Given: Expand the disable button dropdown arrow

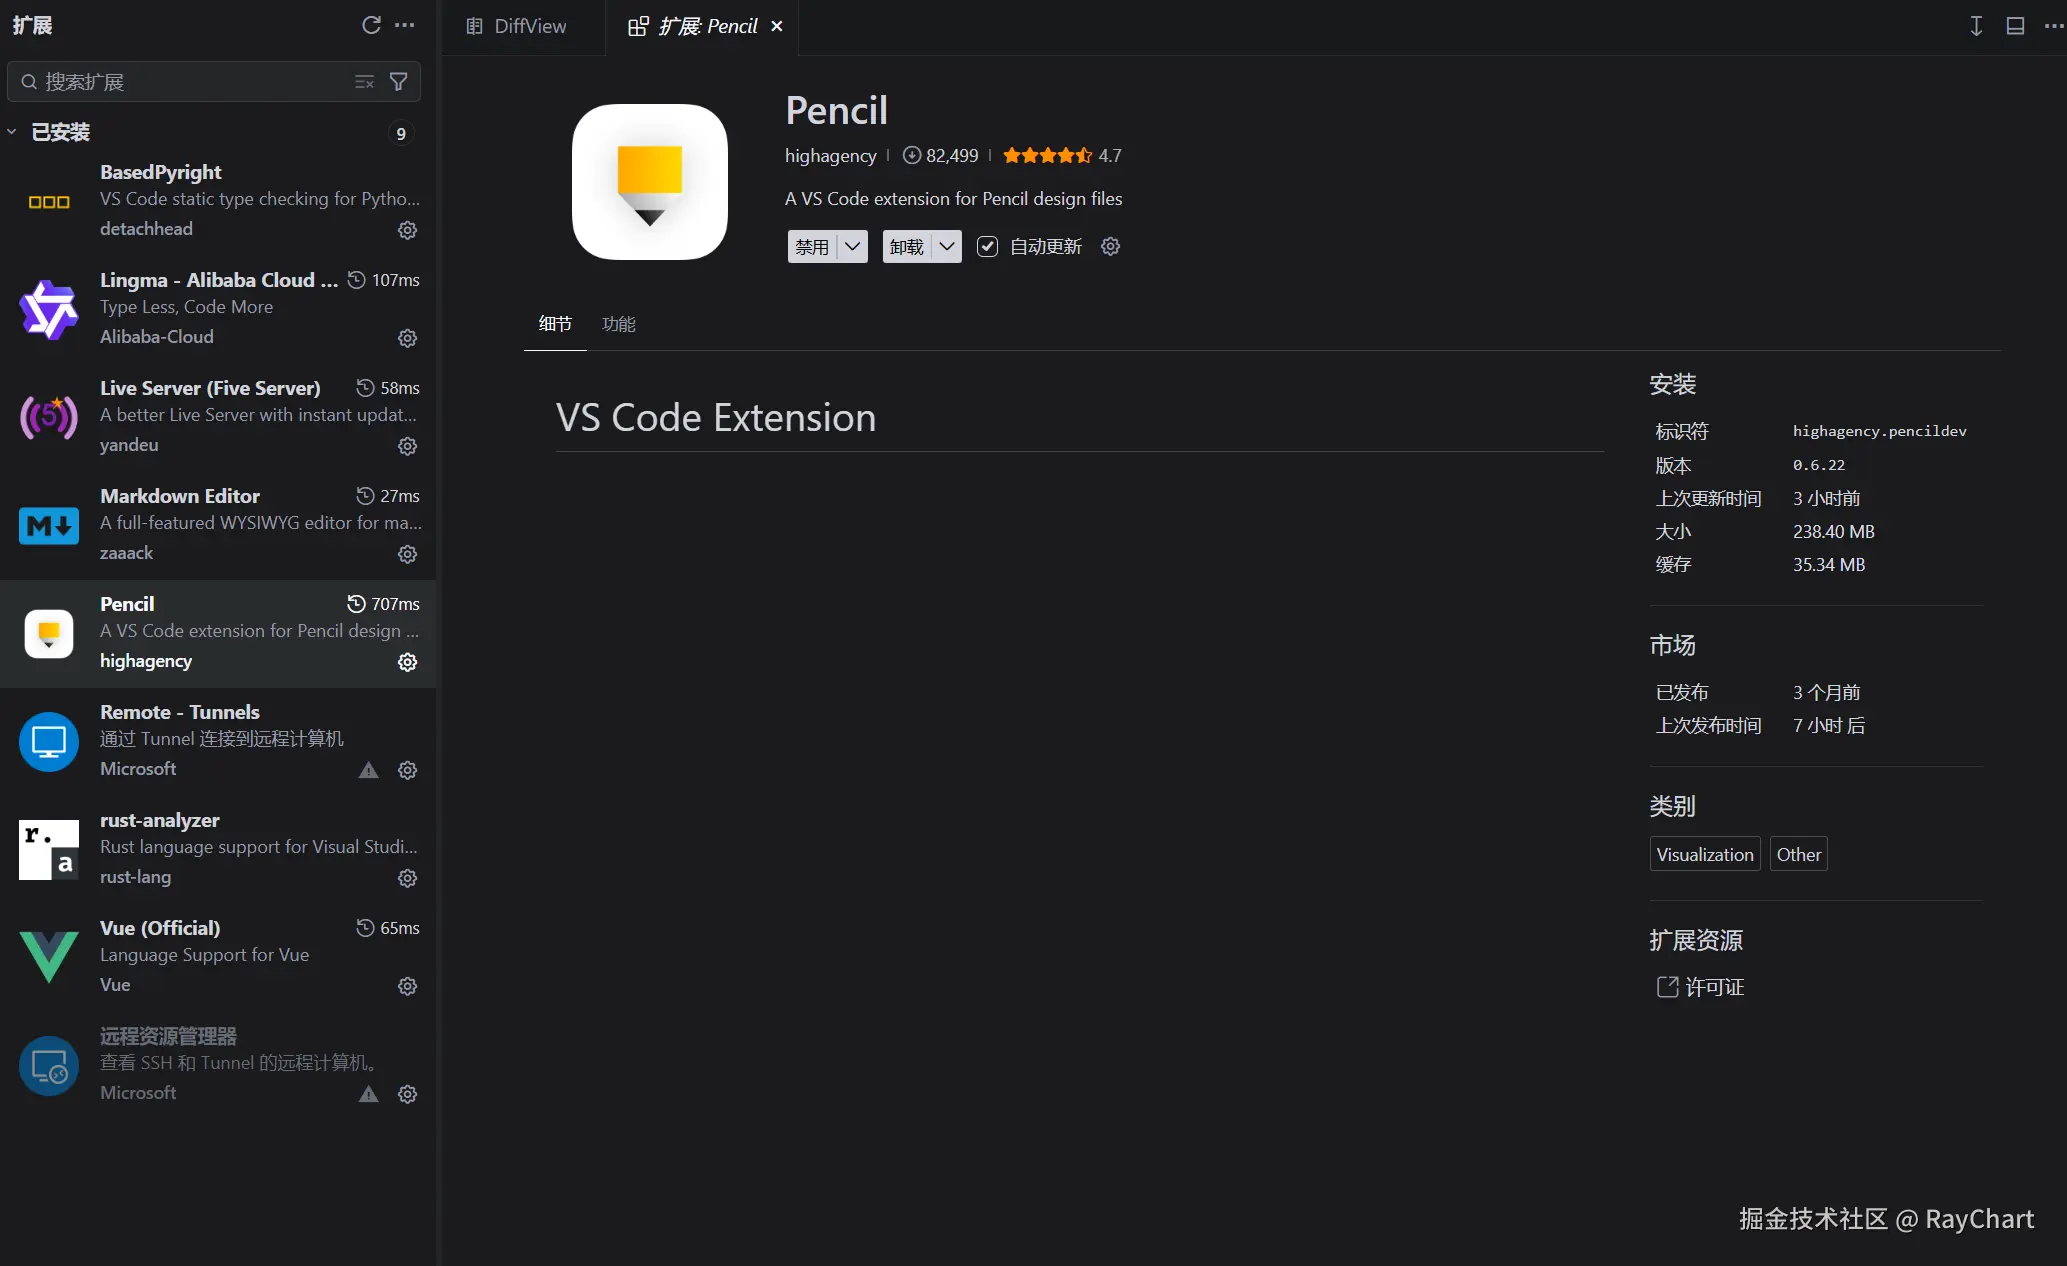Looking at the screenshot, I should tap(852, 246).
